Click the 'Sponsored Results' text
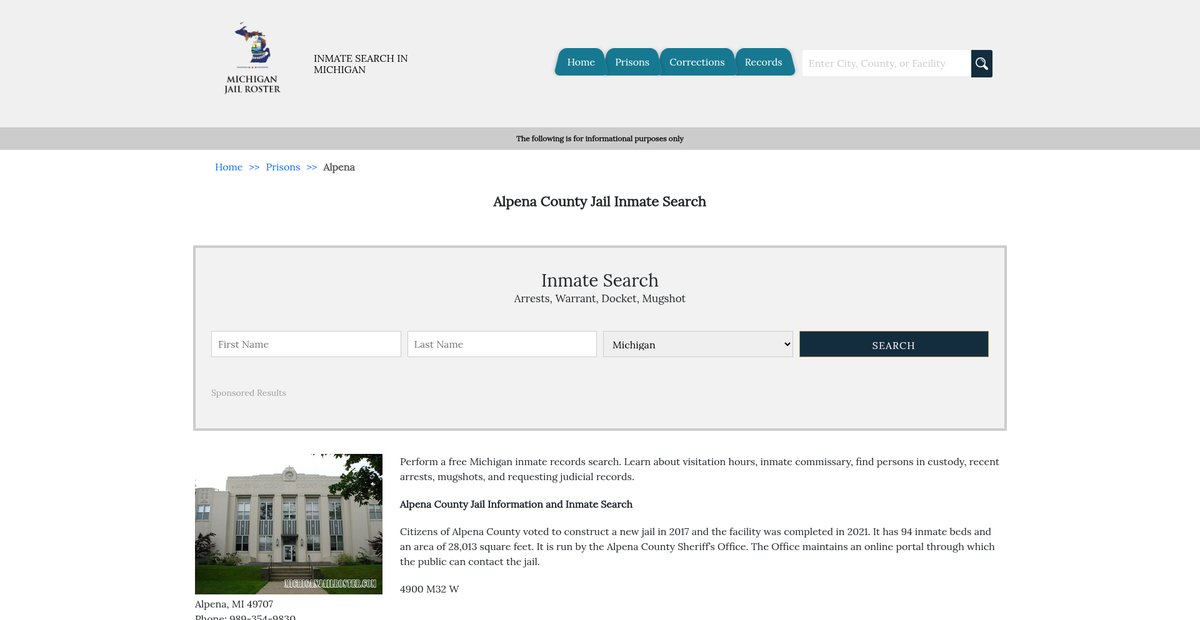Image resolution: width=1200 pixels, height=620 pixels. coord(249,393)
